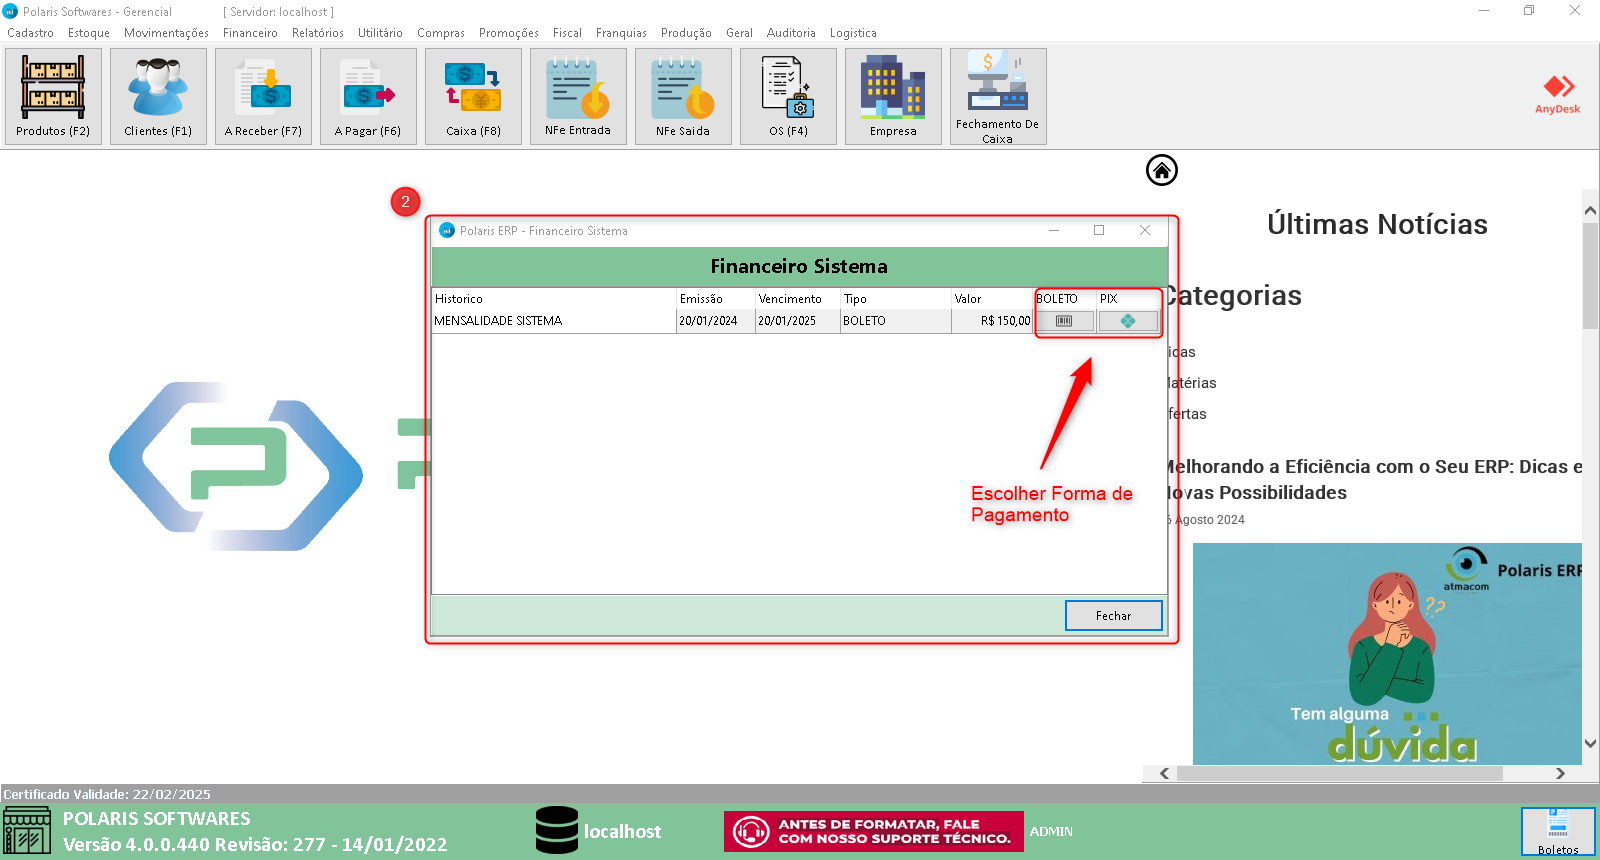Open the Auditoria menu
Image resolution: width=1600 pixels, height=860 pixels.
[791, 33]
